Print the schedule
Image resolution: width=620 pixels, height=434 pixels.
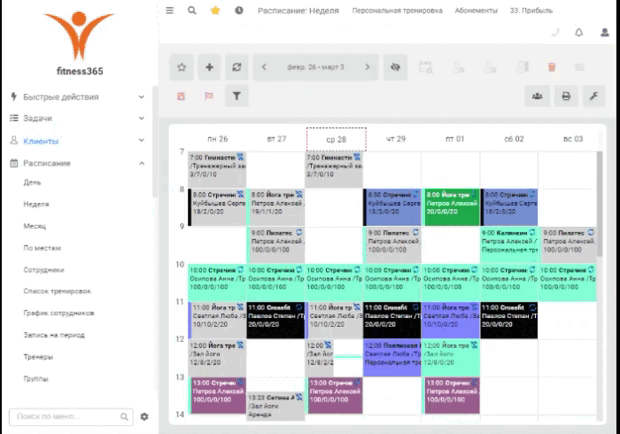[x=566, y=96]
